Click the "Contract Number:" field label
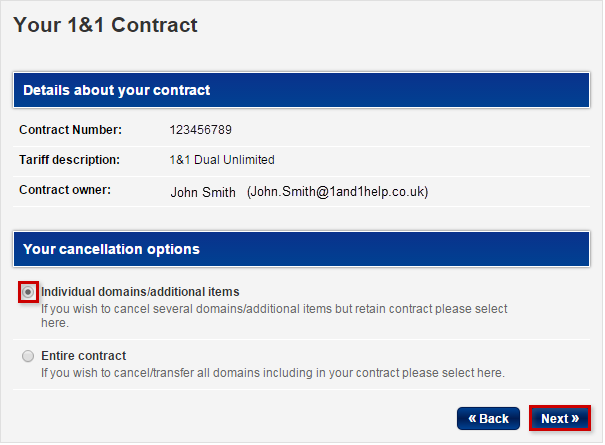Screen dimensions: 605x445 pyautogui.click(x=70, y=129)
